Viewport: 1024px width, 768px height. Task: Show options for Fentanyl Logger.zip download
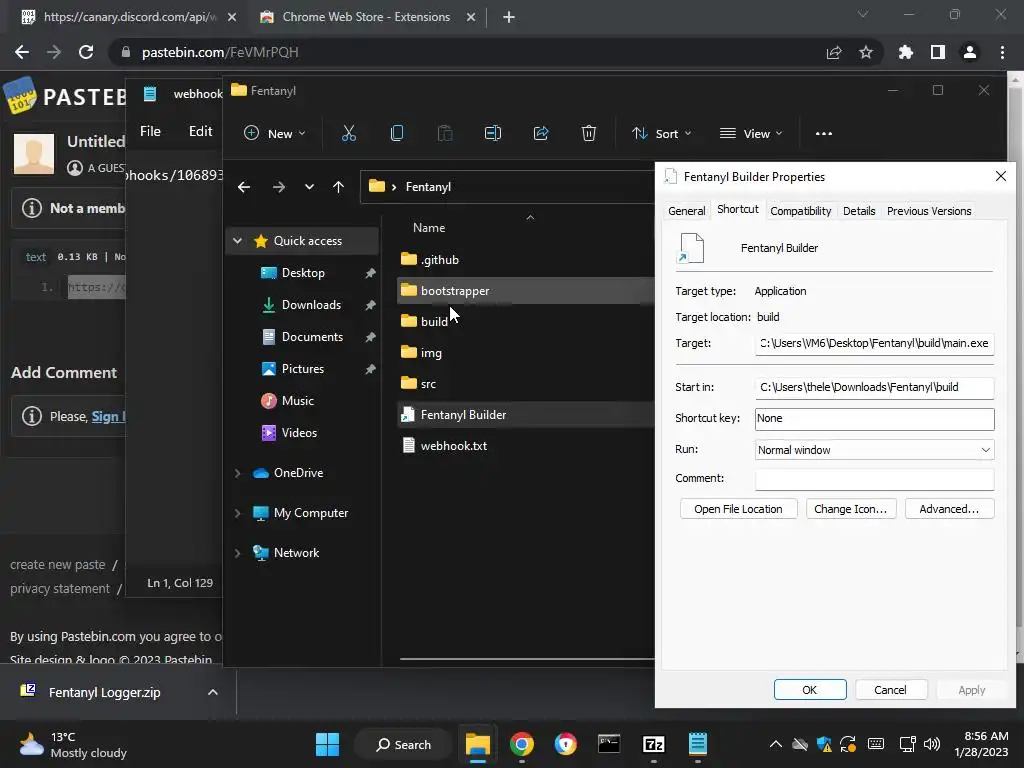[x=213, y=692]
